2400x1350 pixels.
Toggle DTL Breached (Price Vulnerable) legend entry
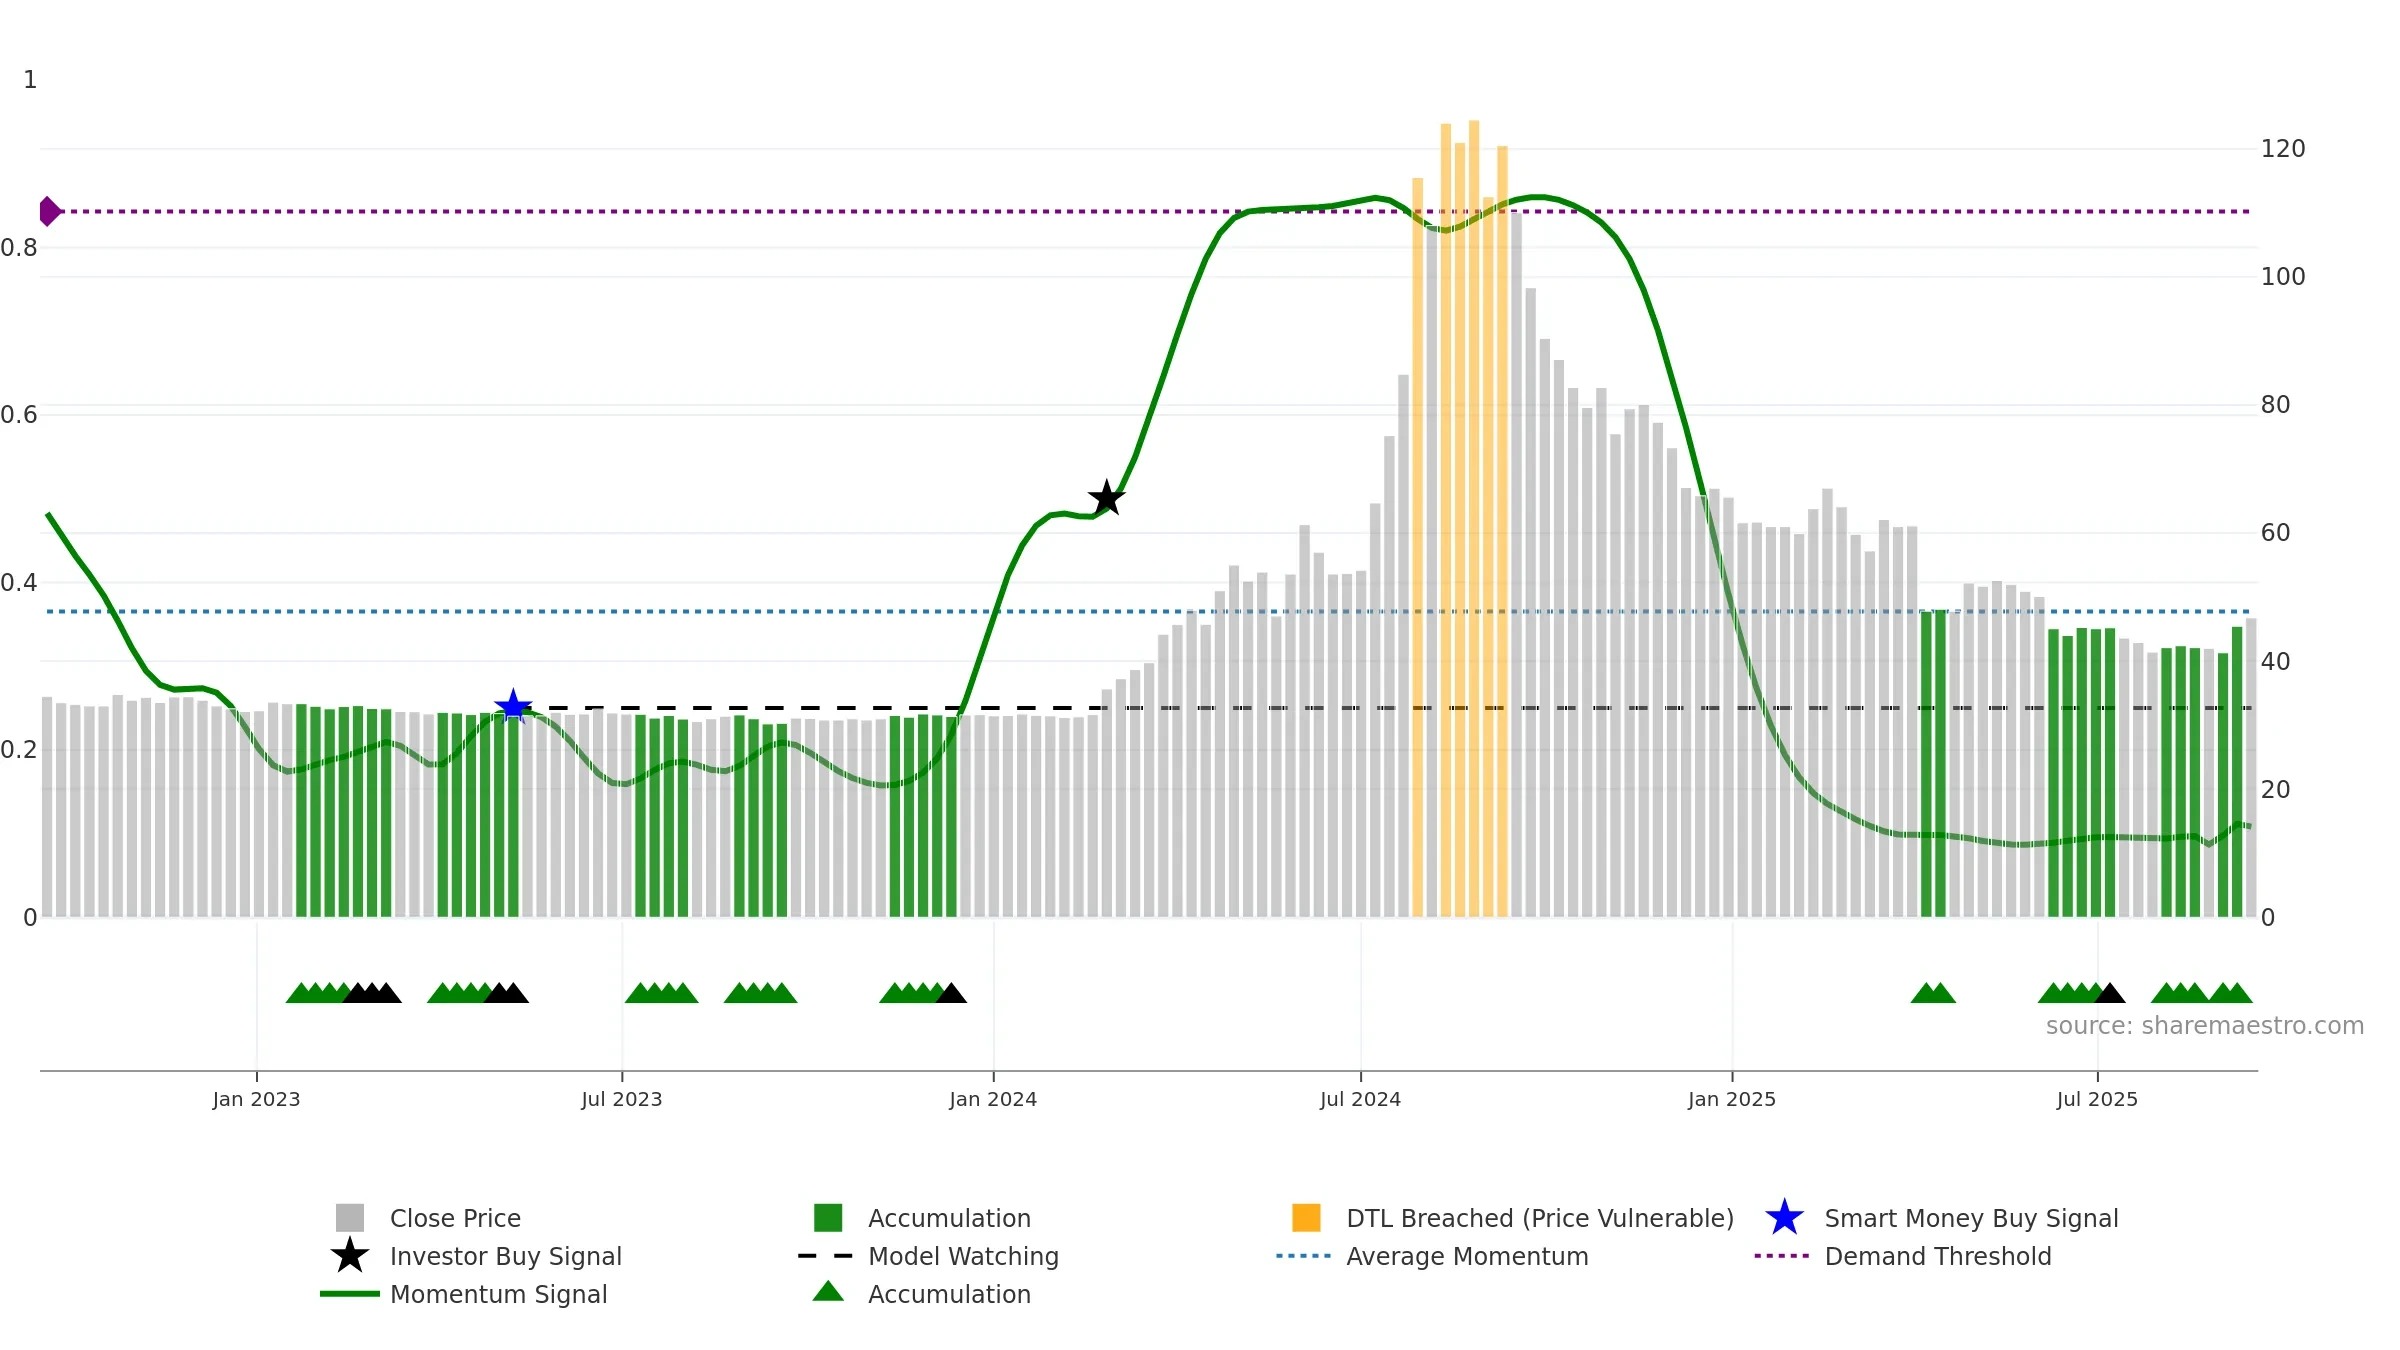point(1512,1218)
